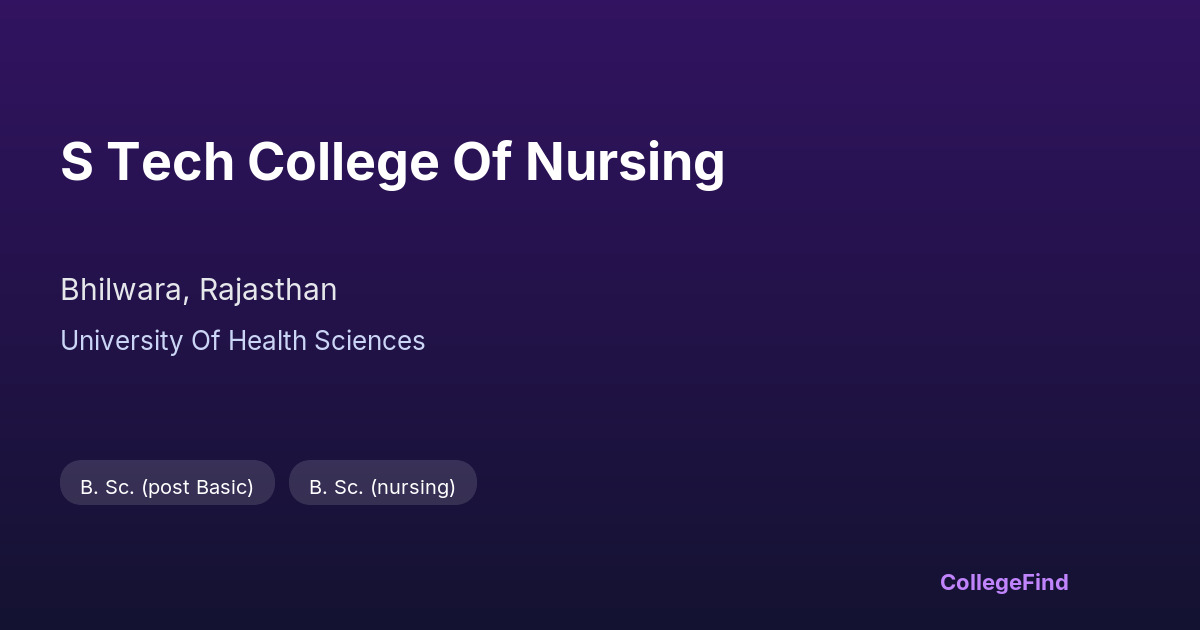1200x630 pixels.
Task: Click the word Nursing in the heading
Action: [x=625, y=161]
